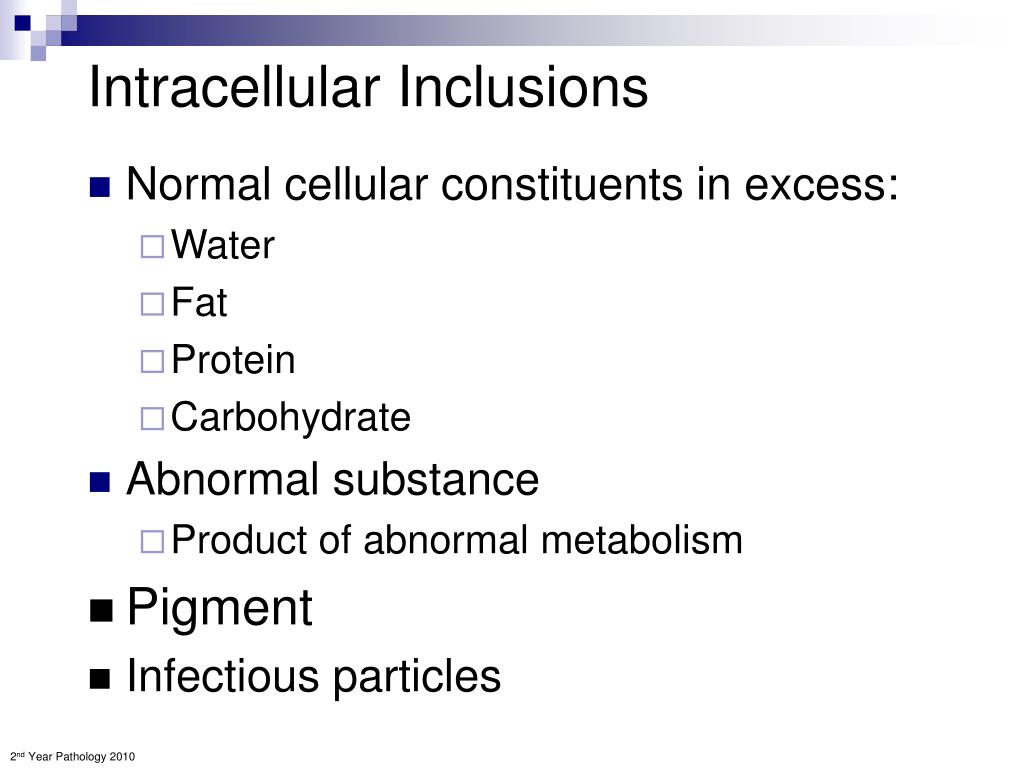
Task: Click the Abnormal substance heading
Action: pyautogui.click(x=332, y=479)
